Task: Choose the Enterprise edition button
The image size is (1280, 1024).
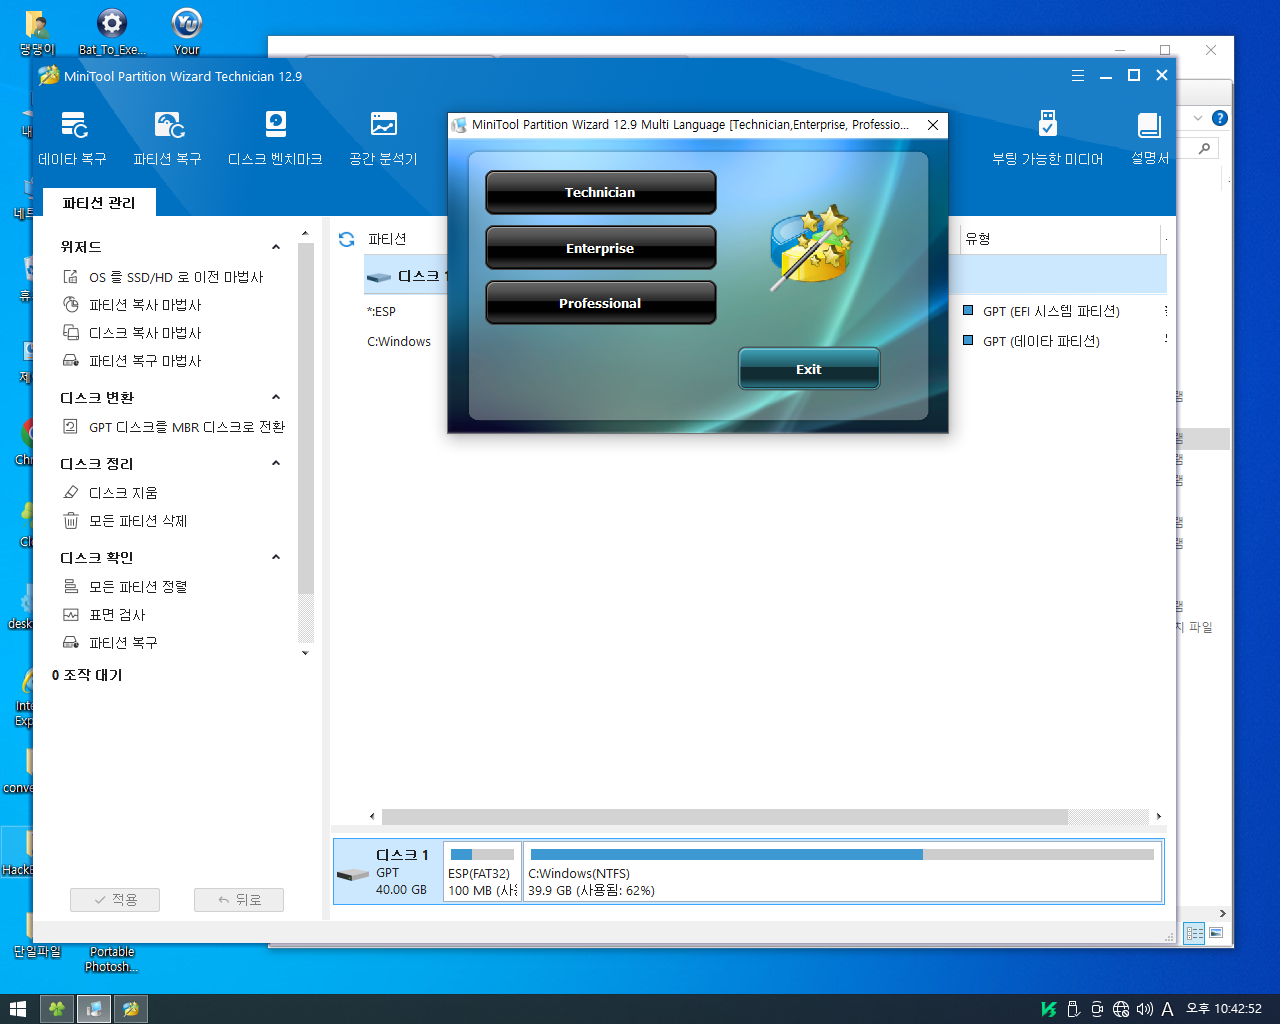Action: click(x=601, y=248)
